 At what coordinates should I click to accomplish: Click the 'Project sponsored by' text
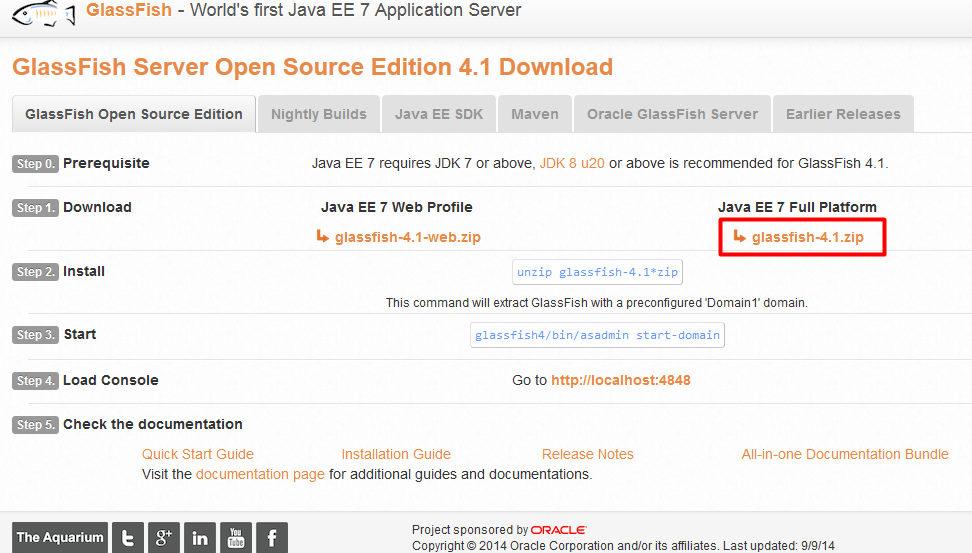pos(470,530)
